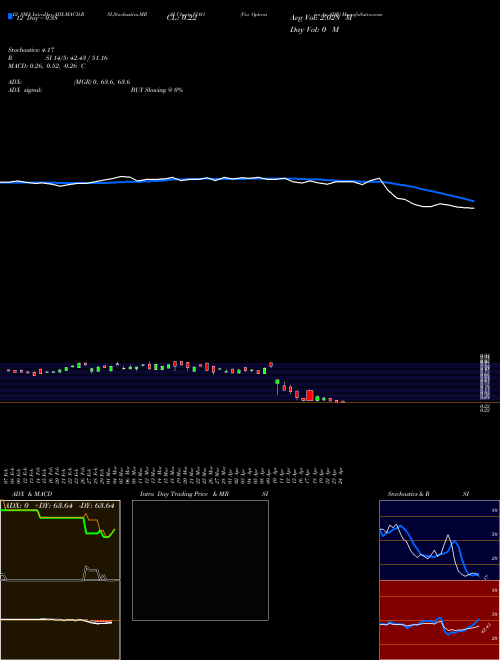Select the 'ADX: 0 +DY: 63.64 -DY: 63.64' readout
Screen dimensions: 500x660
[x=59, y=506]
